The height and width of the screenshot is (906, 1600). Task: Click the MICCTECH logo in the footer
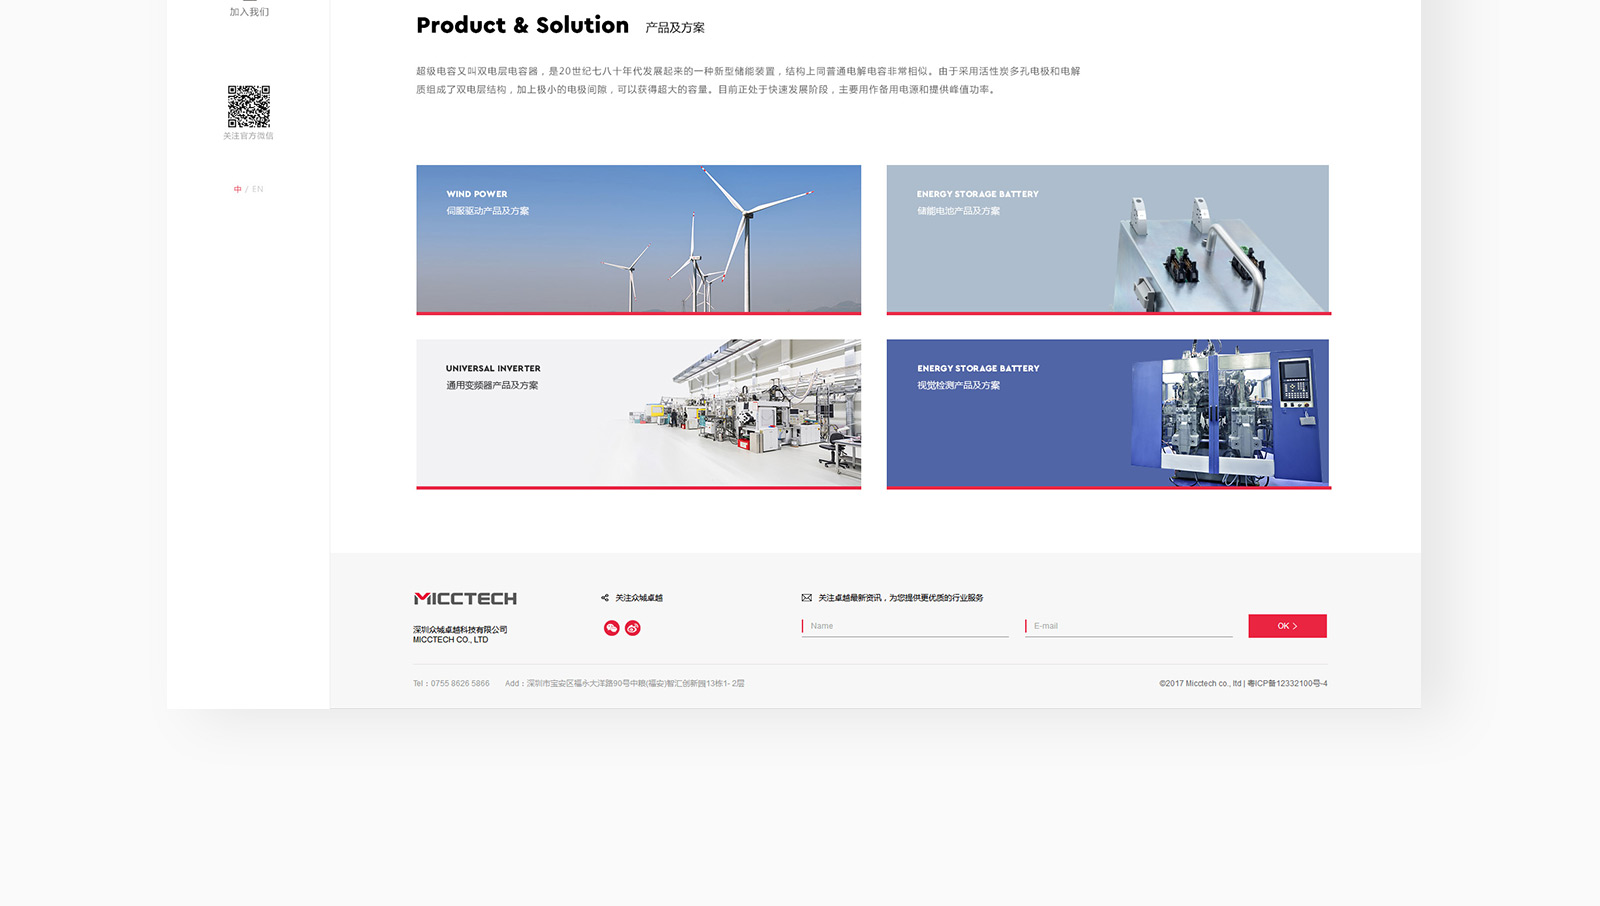pyautogui.click(x=465, y=599)
